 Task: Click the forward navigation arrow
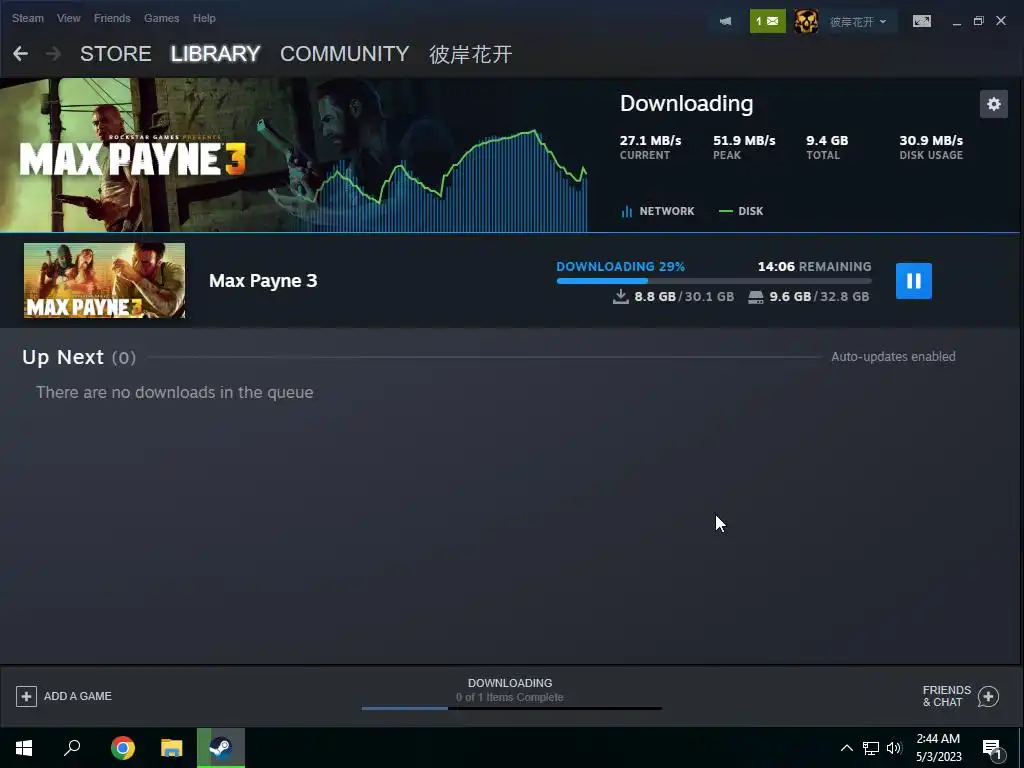click(x=54, y=54)
